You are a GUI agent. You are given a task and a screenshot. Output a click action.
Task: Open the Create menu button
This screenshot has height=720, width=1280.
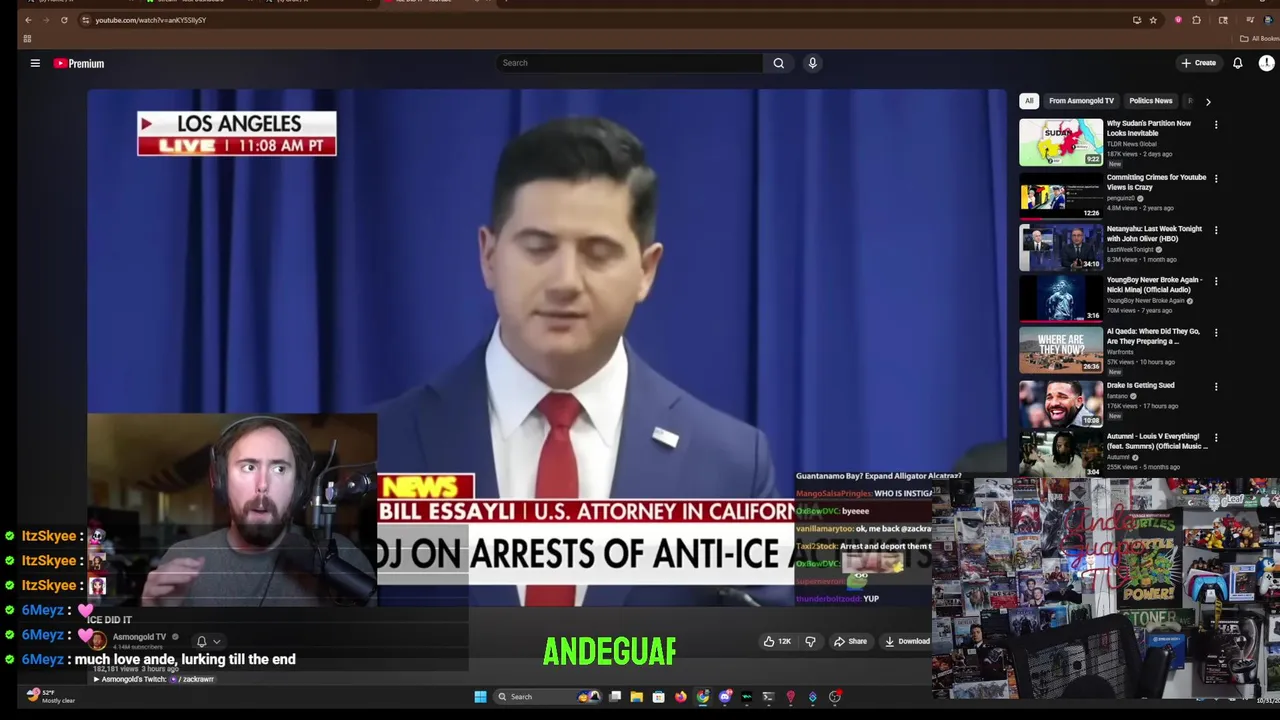[x=1198, y=63]
